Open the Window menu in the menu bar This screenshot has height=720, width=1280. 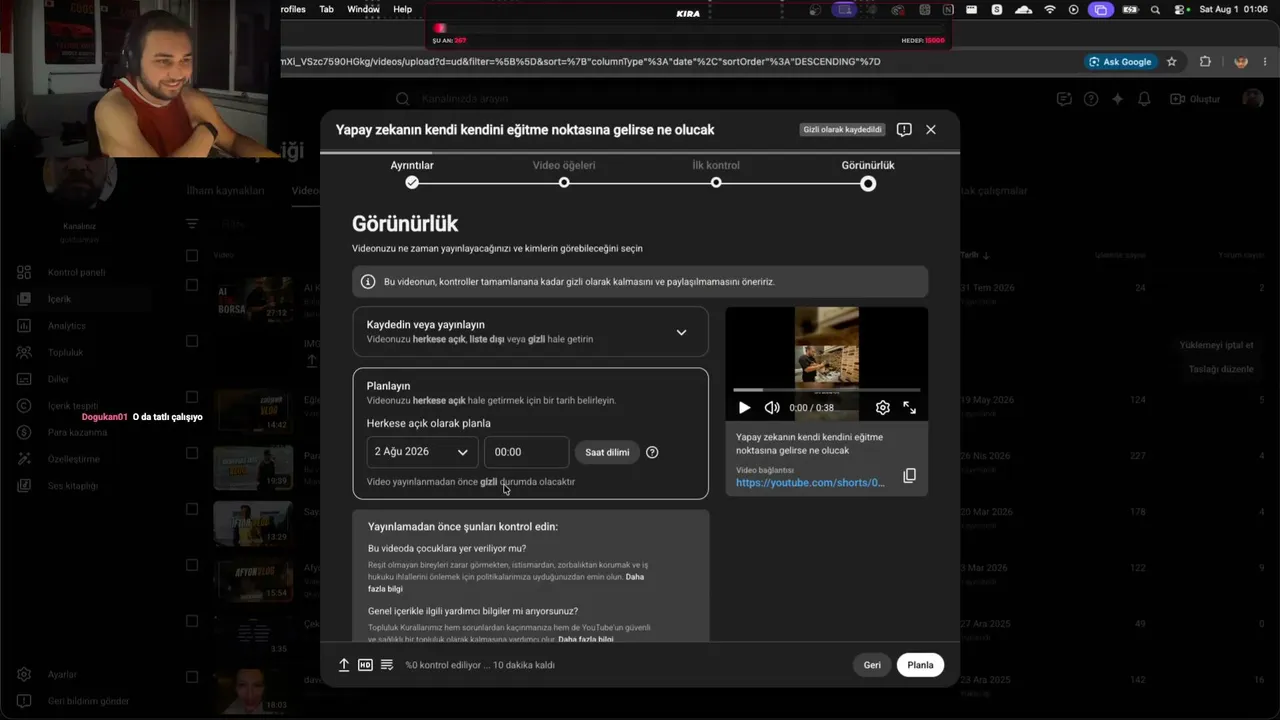pyautogui.click(x=363, y=9)
